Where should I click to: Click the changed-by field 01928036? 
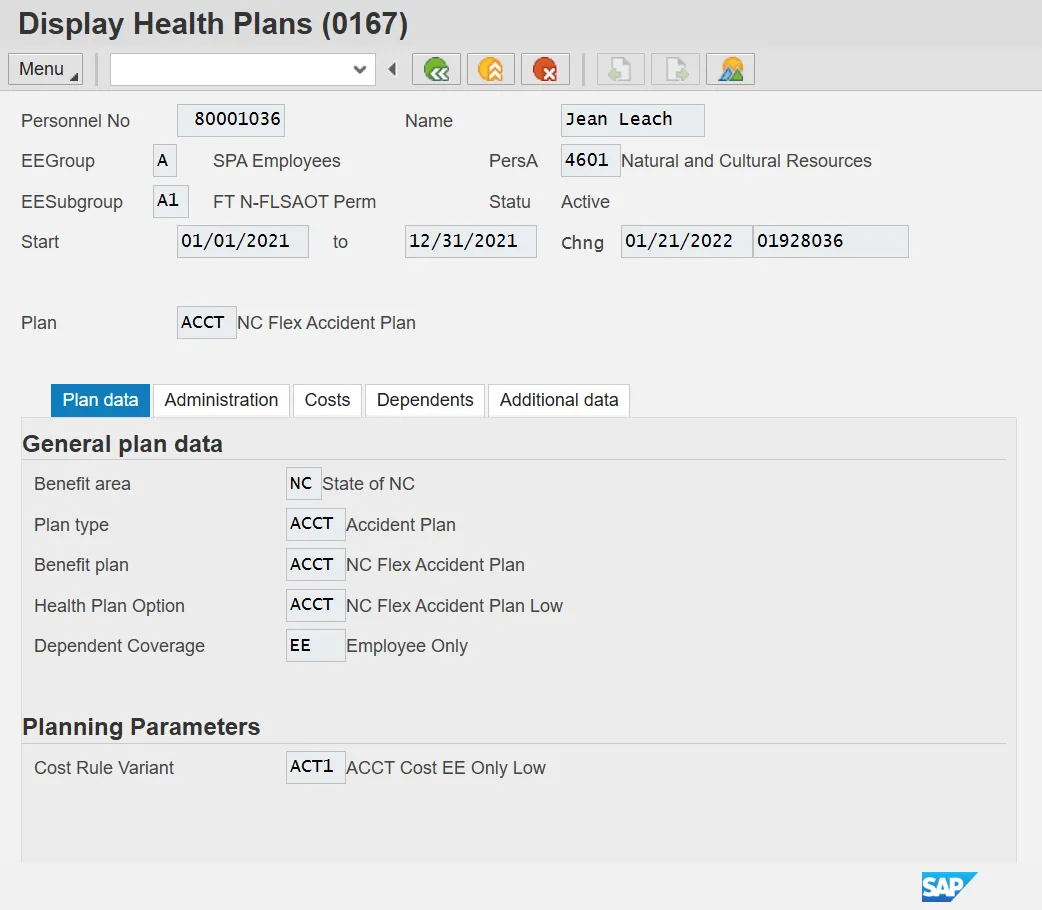point(831,241)
